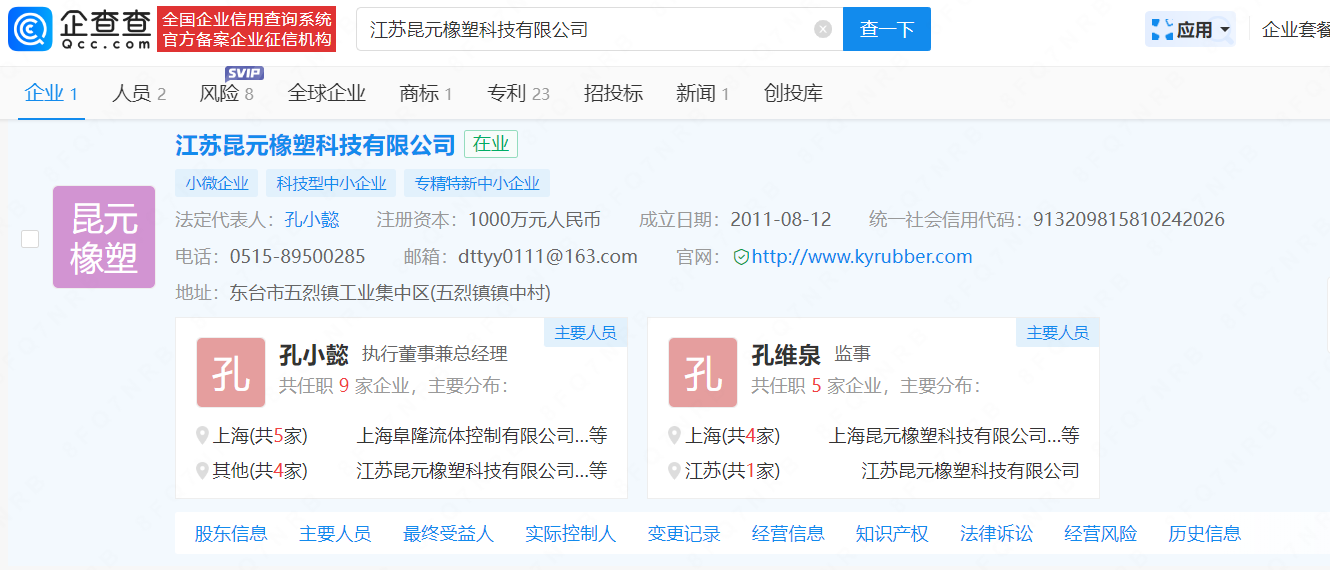1330x570 pixels.
Task: Click 江苏昆元橡塑科技有限公司...等 in 孔小懿 card
Action: pyautogui.click(x=482, y=470)
